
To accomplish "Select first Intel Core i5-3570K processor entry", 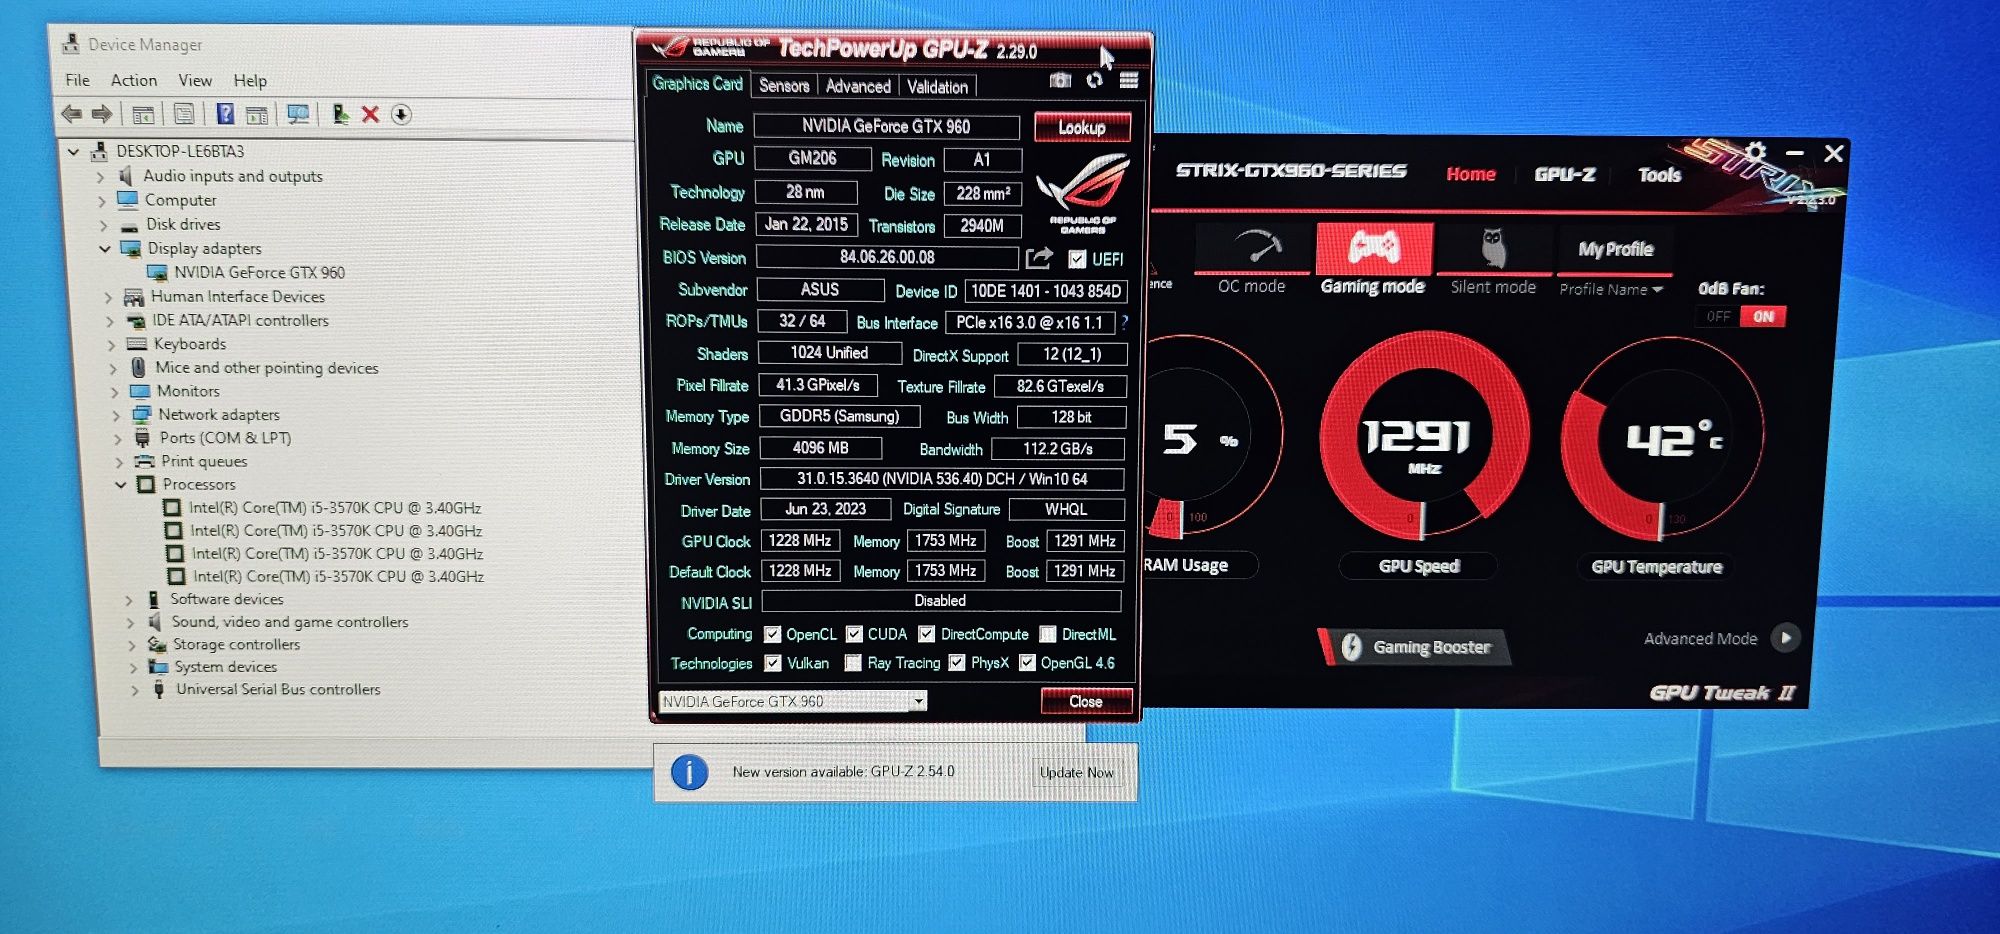I will pyautogui.click(x=335, y=508).
